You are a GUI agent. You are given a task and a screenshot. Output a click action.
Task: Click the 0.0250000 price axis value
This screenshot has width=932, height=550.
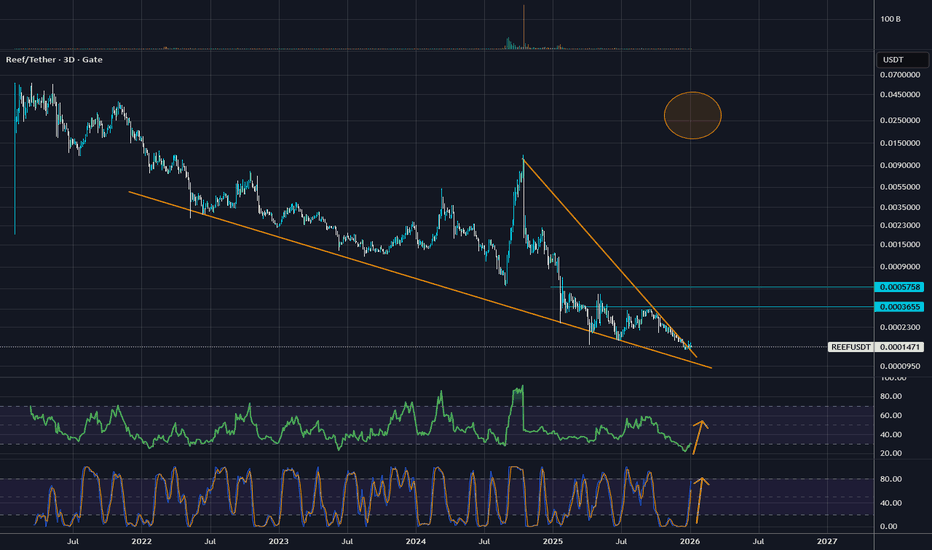(900, 120)
